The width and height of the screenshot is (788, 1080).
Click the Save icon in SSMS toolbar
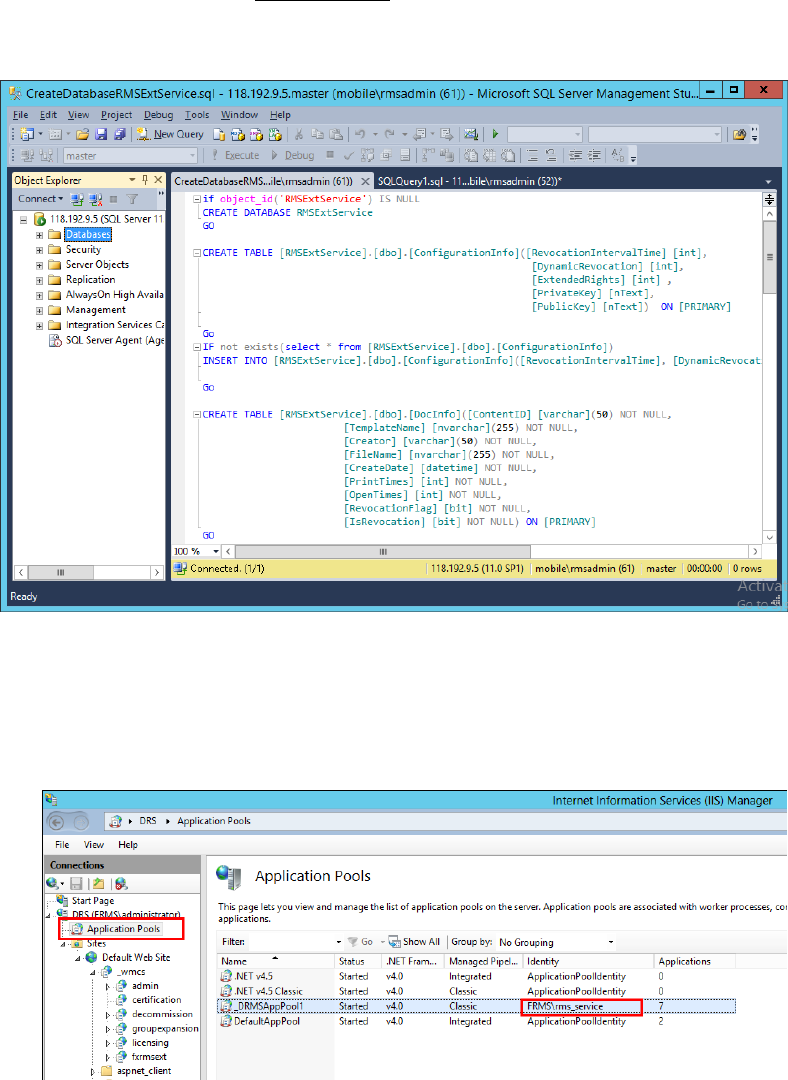tap(103, 134)
